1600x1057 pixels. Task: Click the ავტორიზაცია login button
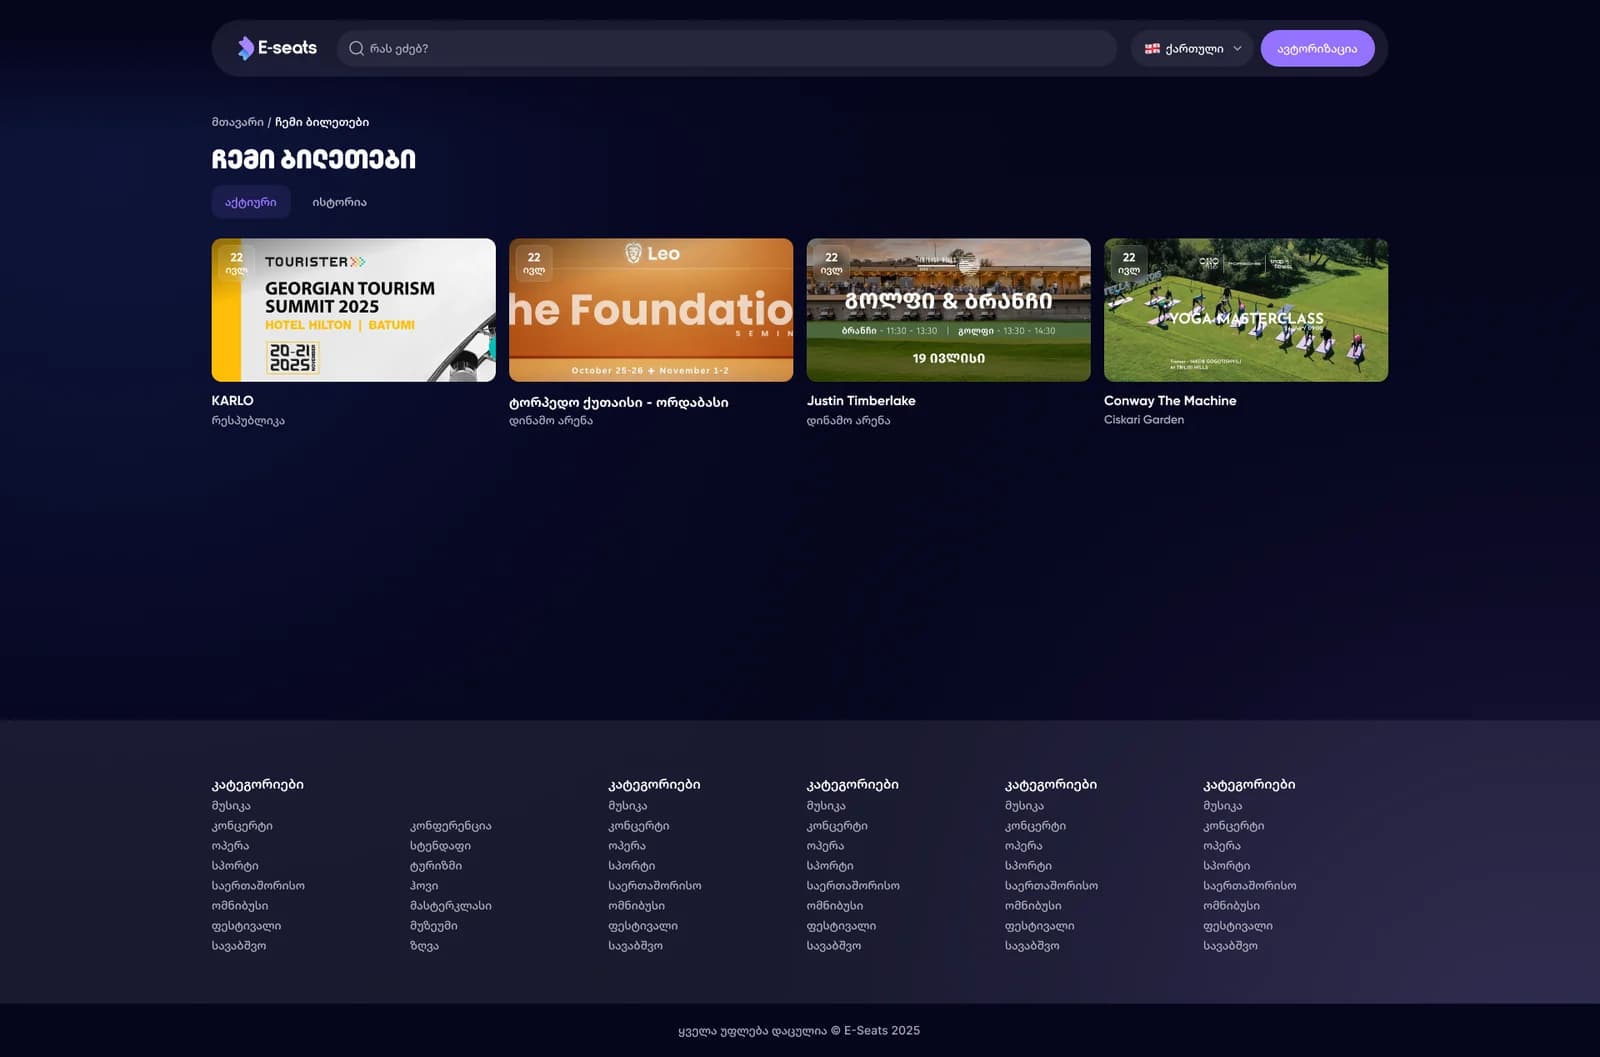1317,48
